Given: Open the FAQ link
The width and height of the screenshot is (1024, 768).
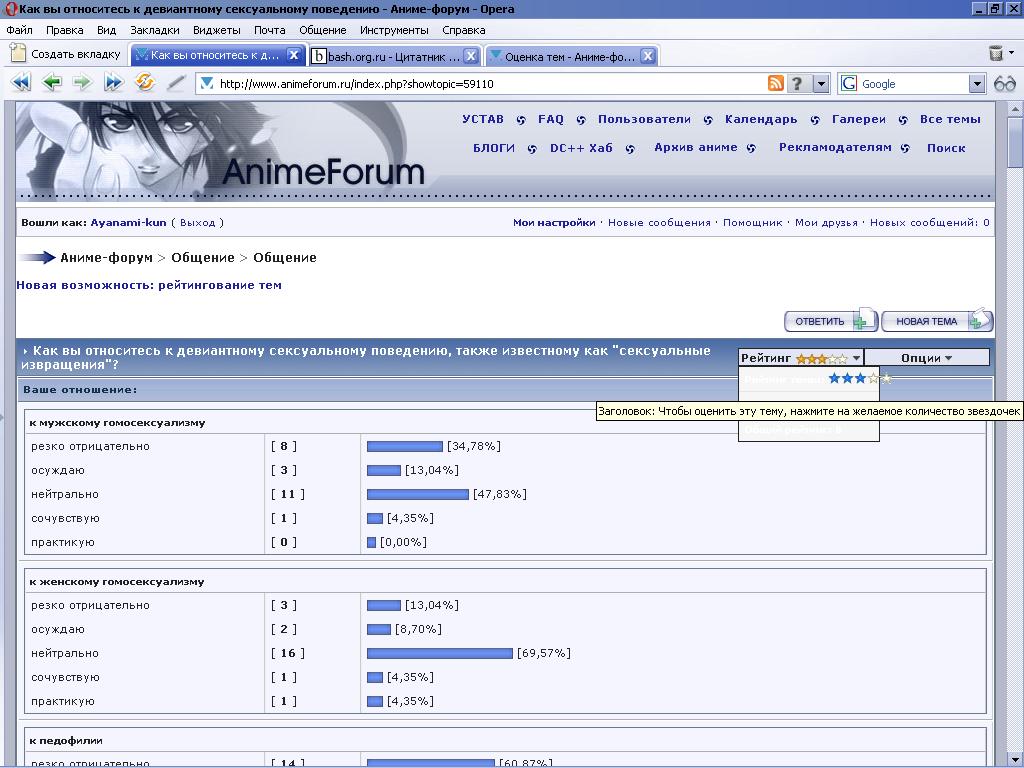Looking at the screenshot, I should (x=551, y=120).
